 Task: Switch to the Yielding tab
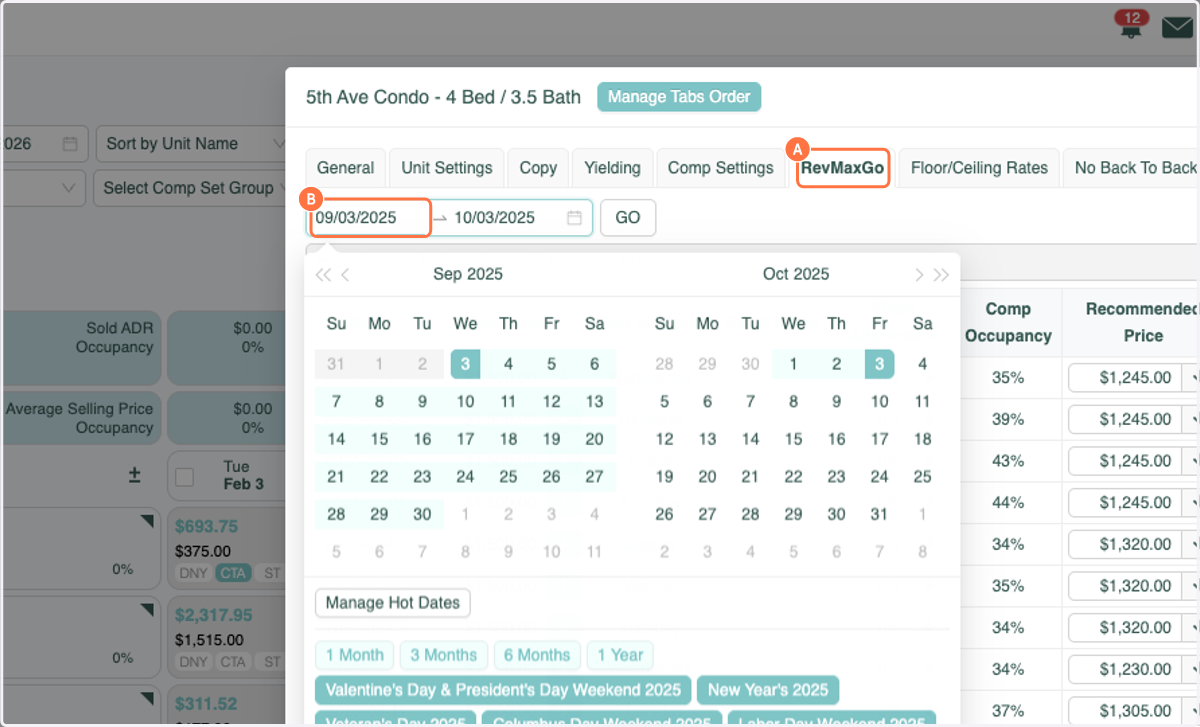pyautogui.click(x=612, y=168)
